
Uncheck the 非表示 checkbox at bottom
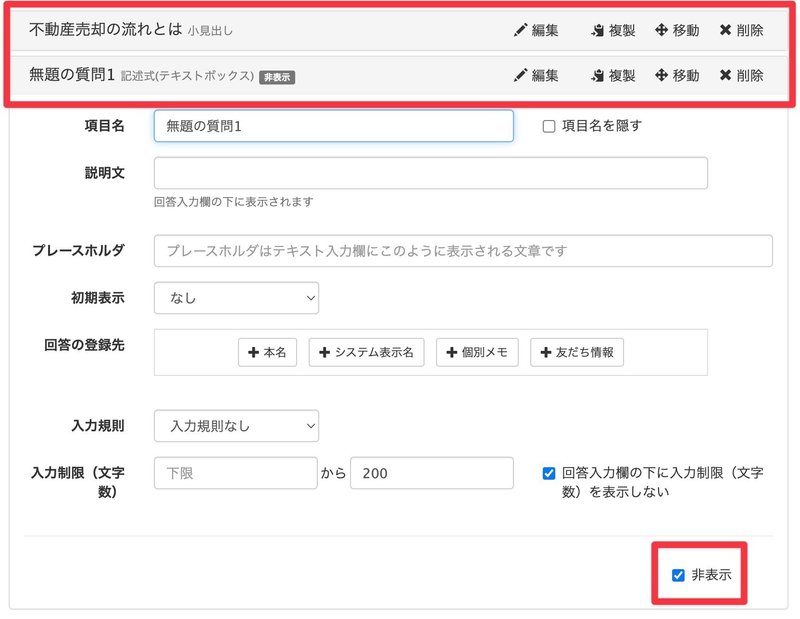678,575
